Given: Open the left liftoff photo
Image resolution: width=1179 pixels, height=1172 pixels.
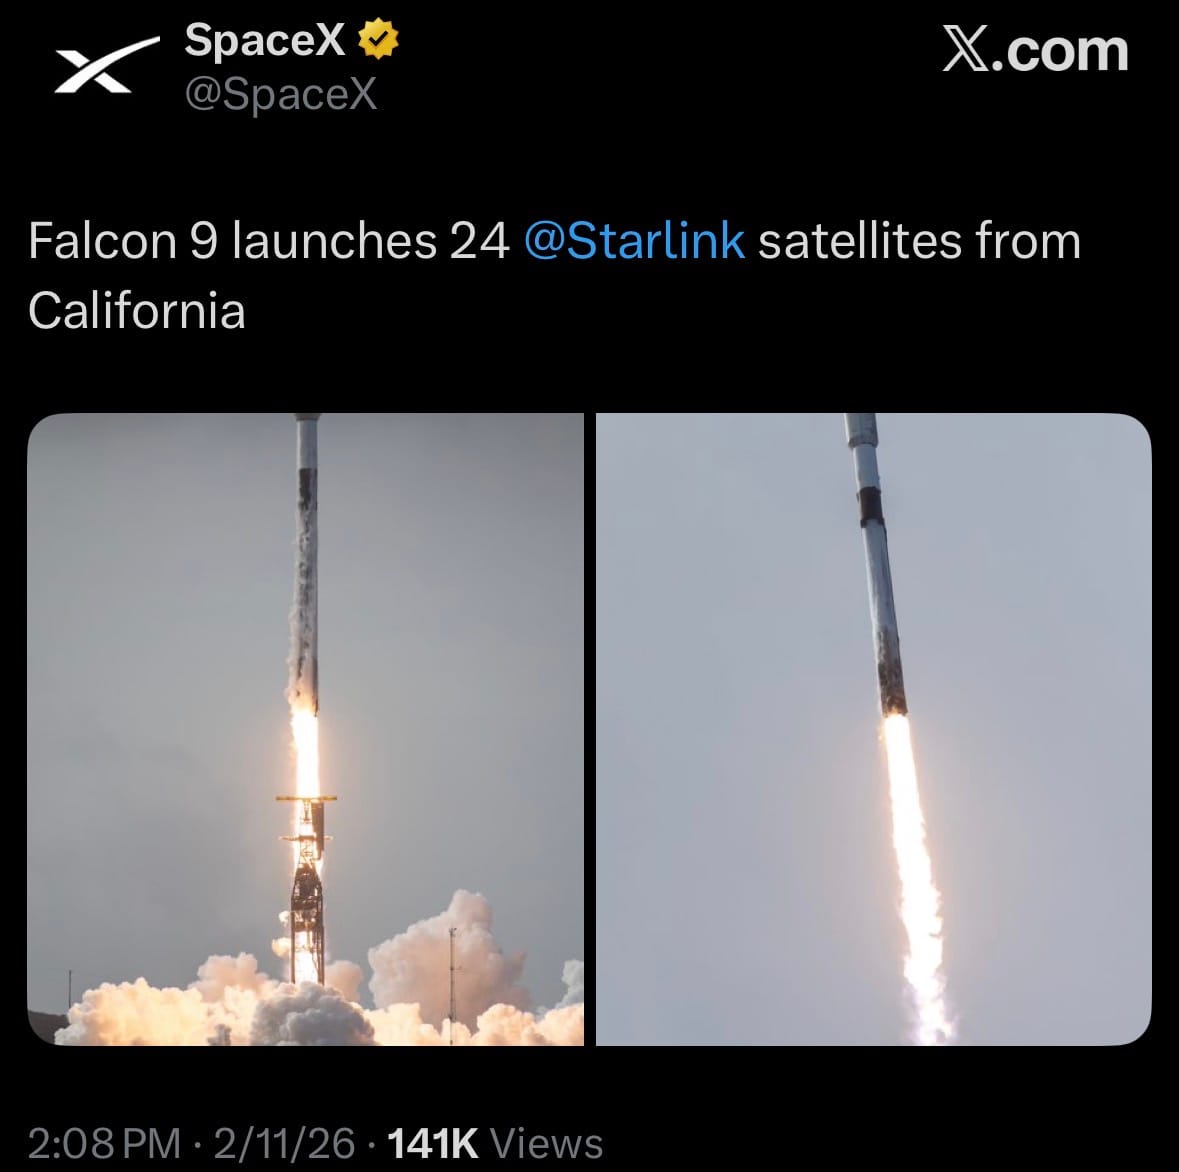Looking at the screenshot, I should [305, 729].
